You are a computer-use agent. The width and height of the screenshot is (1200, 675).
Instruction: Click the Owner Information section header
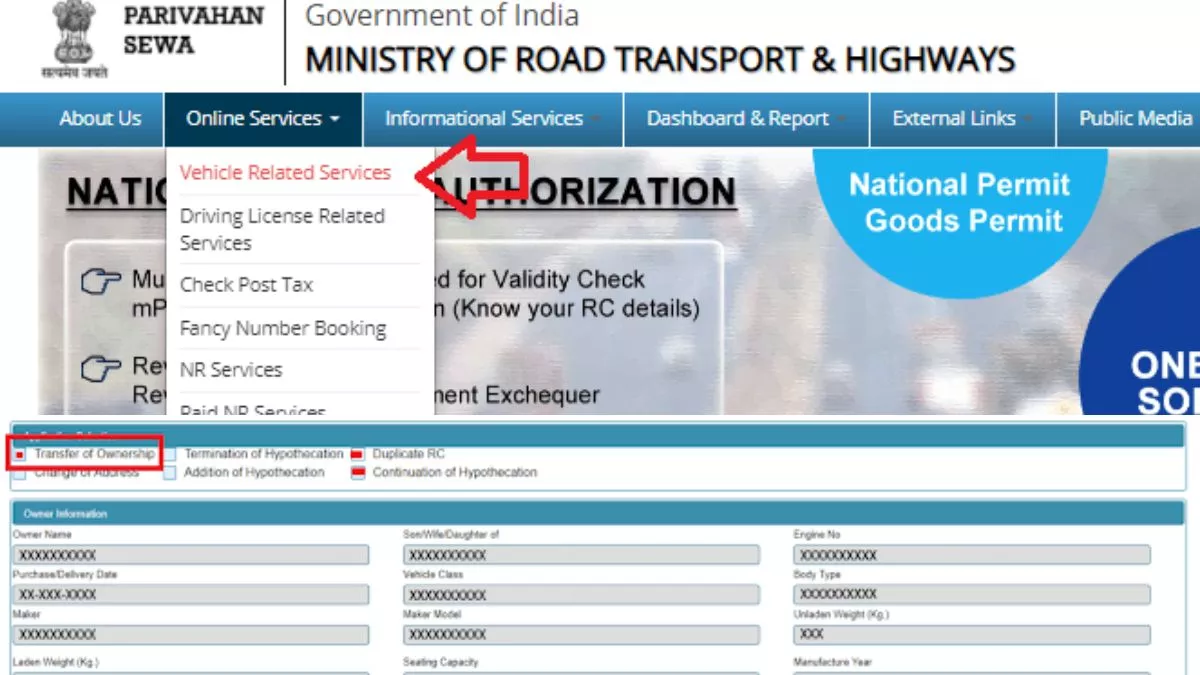point(596,514)
